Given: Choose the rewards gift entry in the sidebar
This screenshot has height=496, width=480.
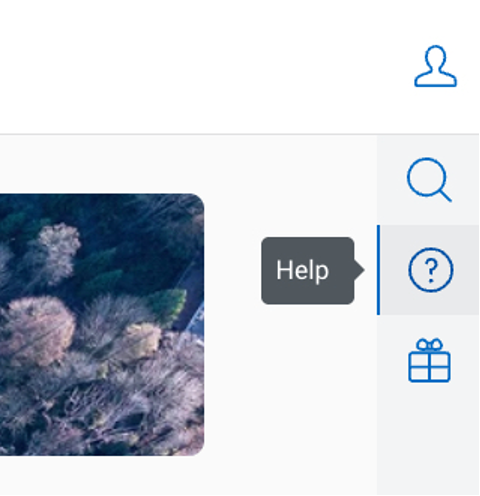Looking at the screenshot, I should (428, 360).
